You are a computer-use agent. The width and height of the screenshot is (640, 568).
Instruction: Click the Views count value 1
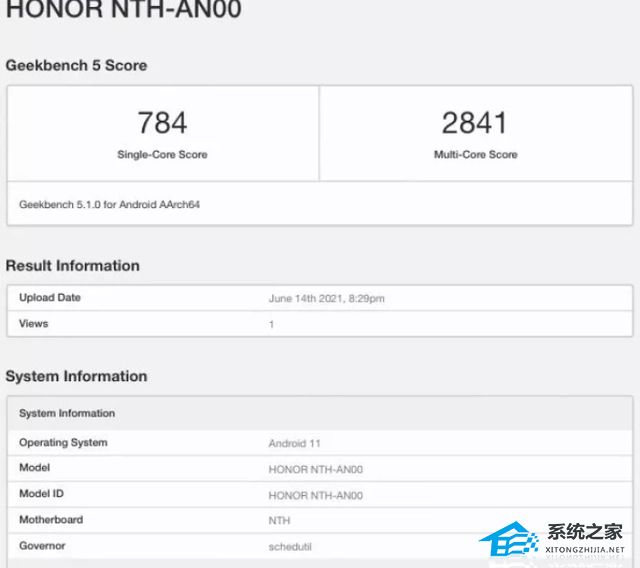(x=271, y=324)
